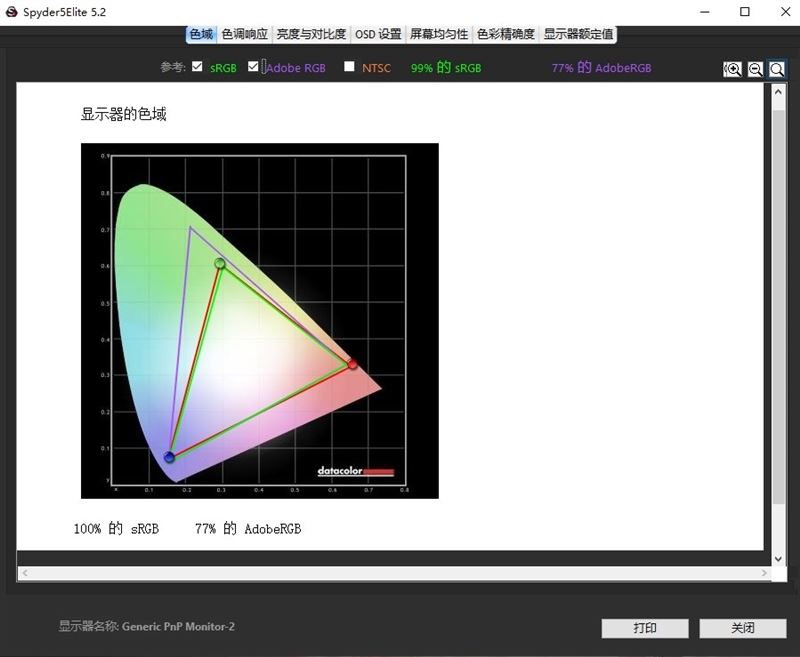Open the 亮度与对比度 tab
The height and width of the screenshot is (657, 800).
tap(311, 34)
